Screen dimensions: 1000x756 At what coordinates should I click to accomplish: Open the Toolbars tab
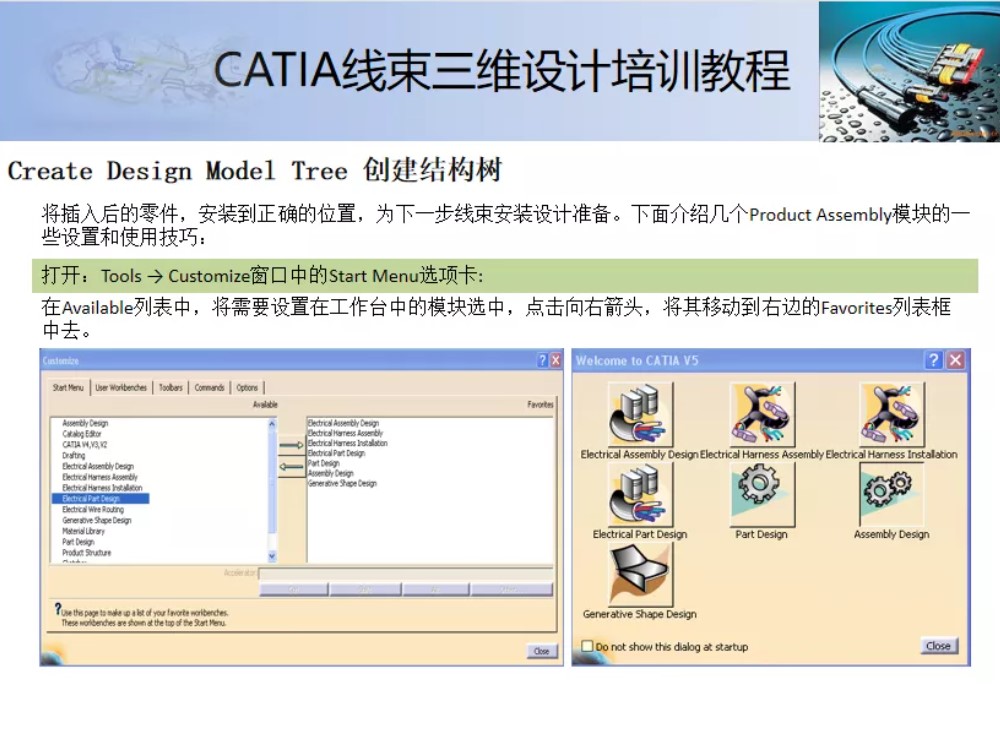pos(170,387)
